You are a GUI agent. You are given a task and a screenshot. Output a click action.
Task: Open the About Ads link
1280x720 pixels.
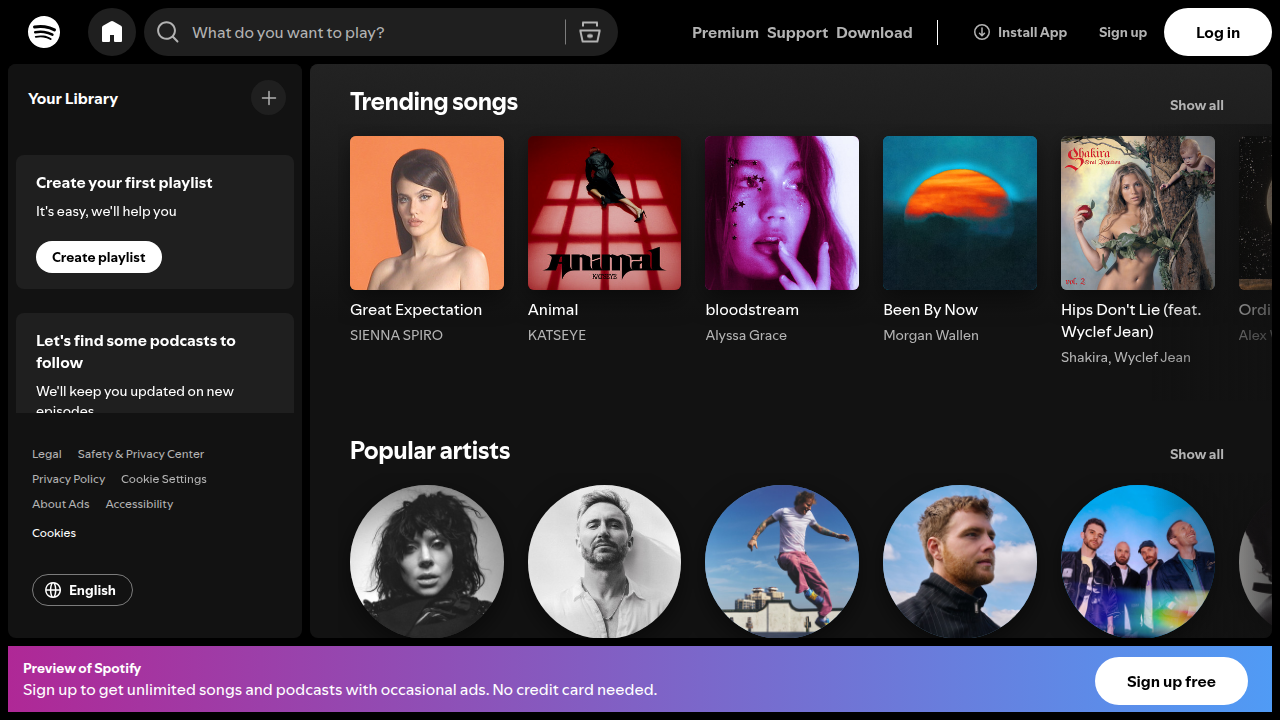[x=61, y=504]
